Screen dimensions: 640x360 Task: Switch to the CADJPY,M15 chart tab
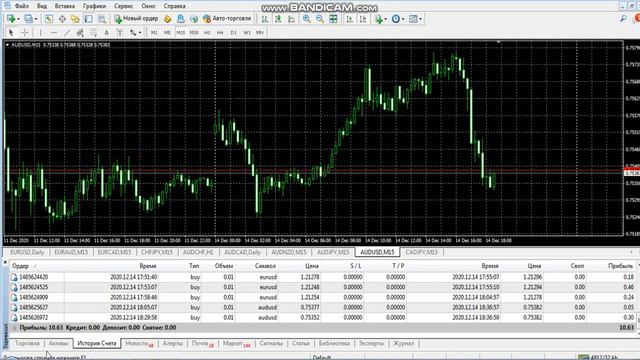click(x=421, y=252)
